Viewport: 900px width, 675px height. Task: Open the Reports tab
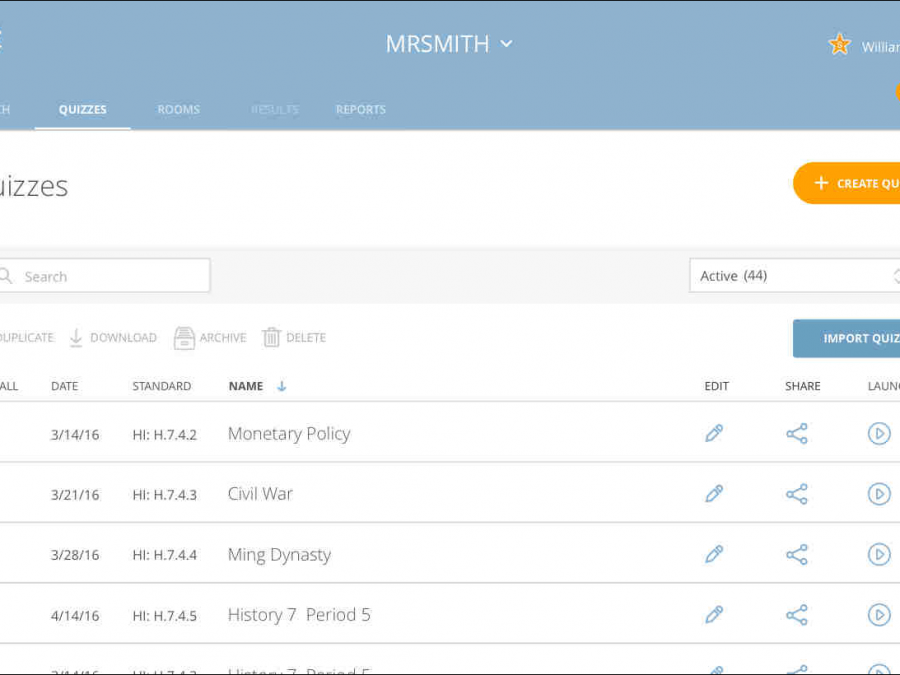coord(360,110)
